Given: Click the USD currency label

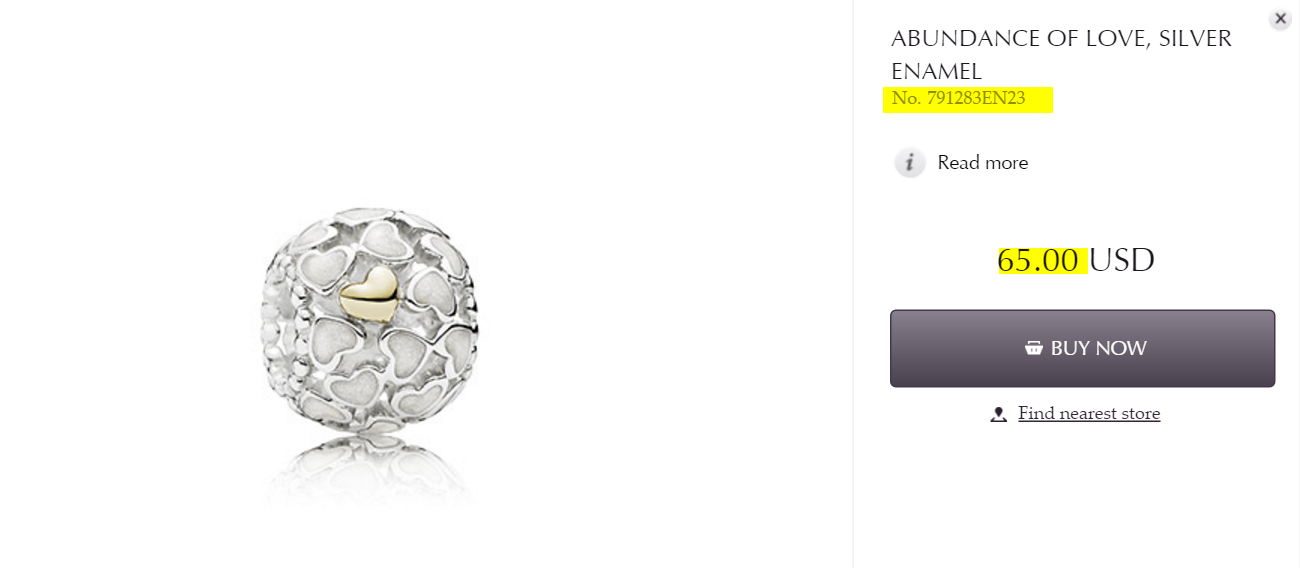Looking at the screenshot, I should [x=1121, y=260].
